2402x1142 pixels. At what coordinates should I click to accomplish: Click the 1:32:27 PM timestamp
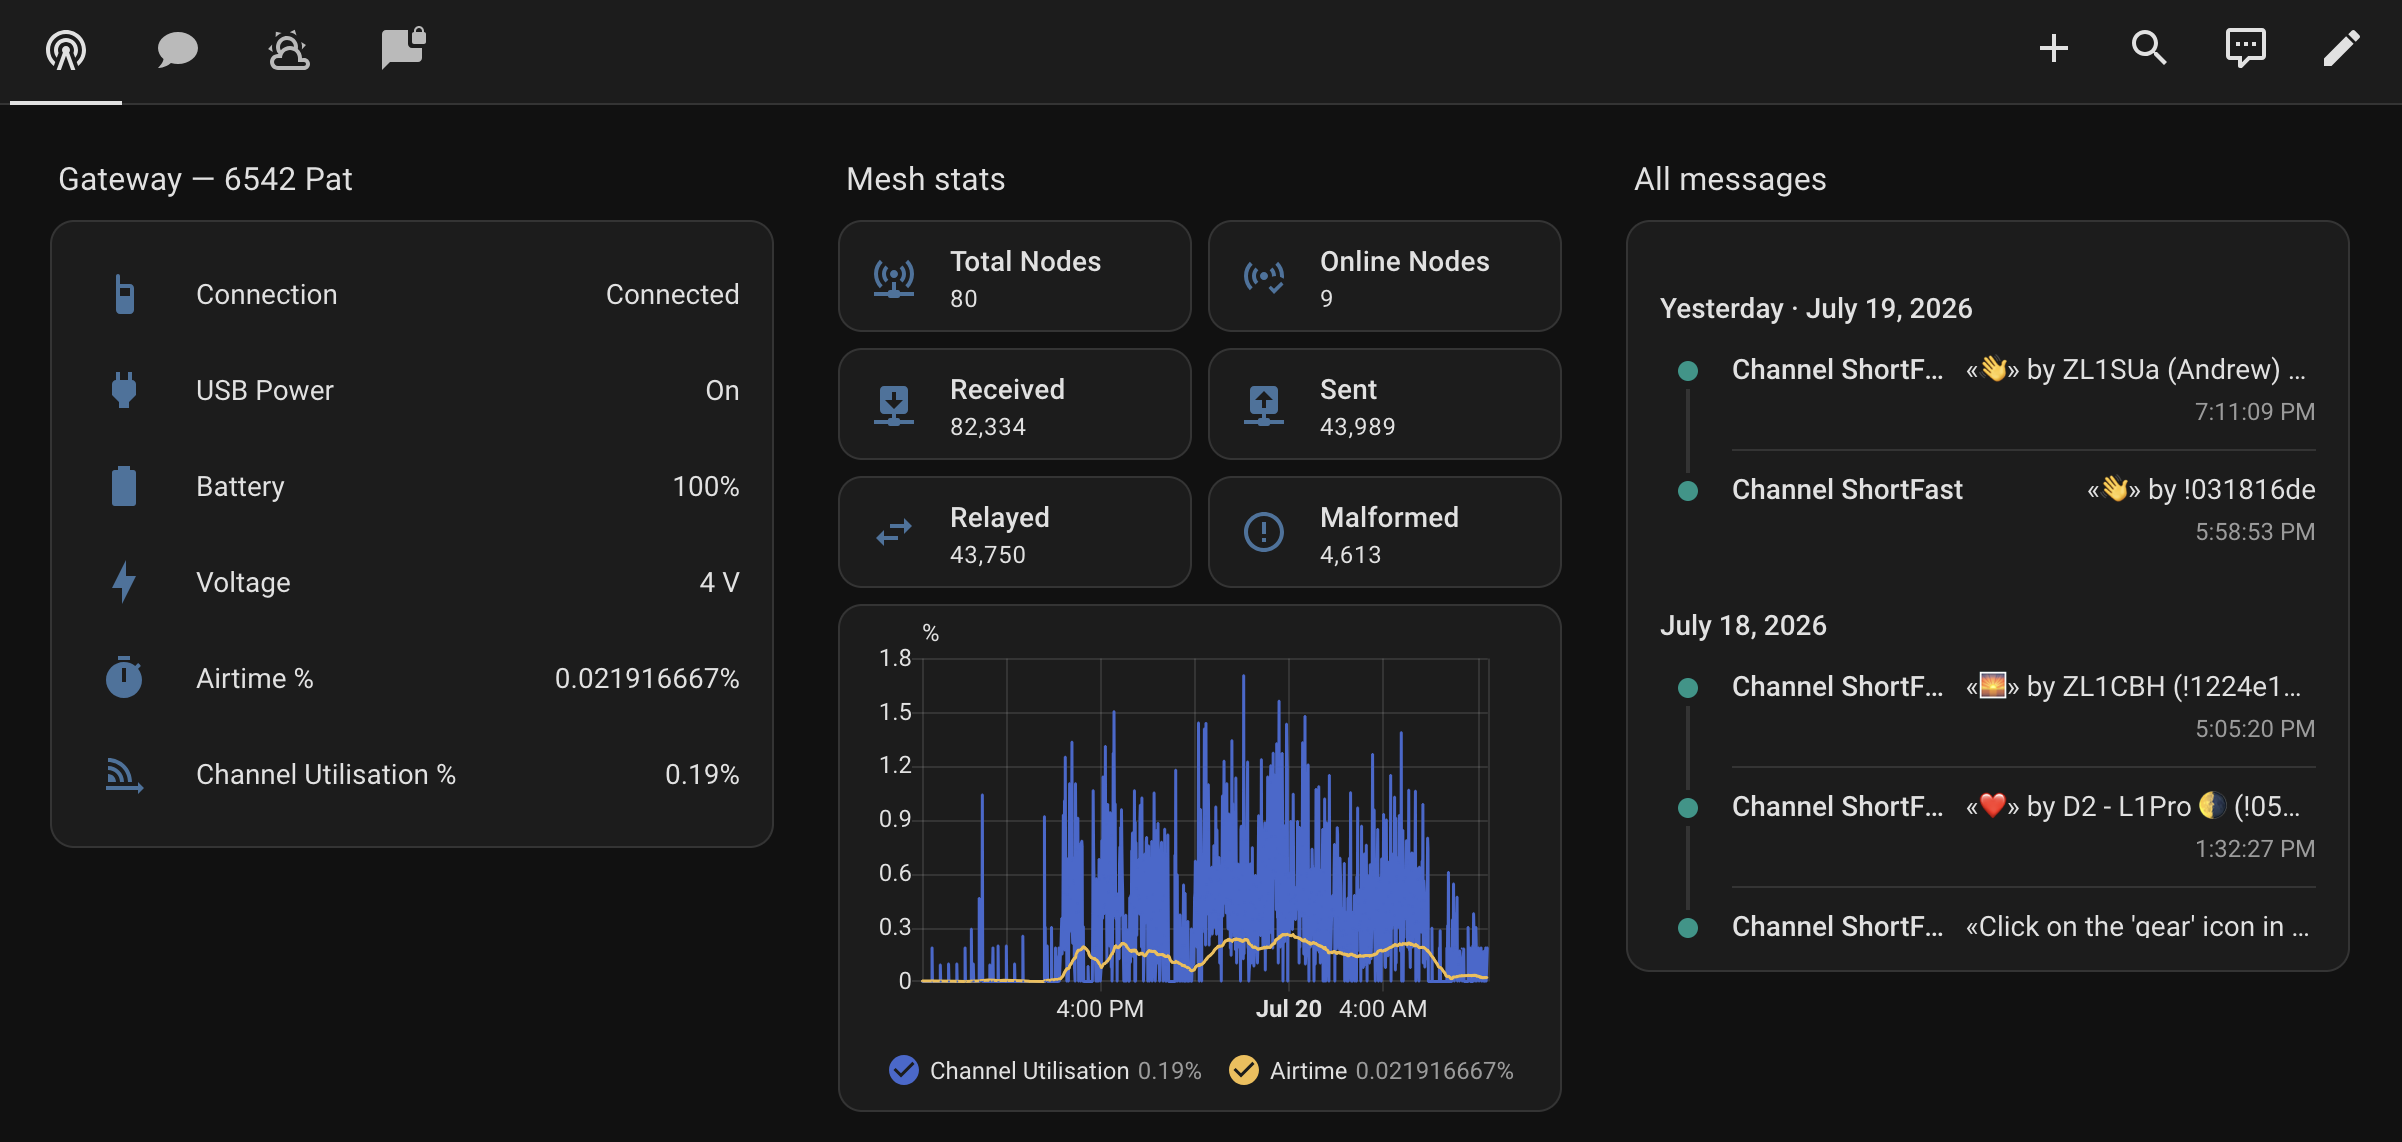(2254, 849)
